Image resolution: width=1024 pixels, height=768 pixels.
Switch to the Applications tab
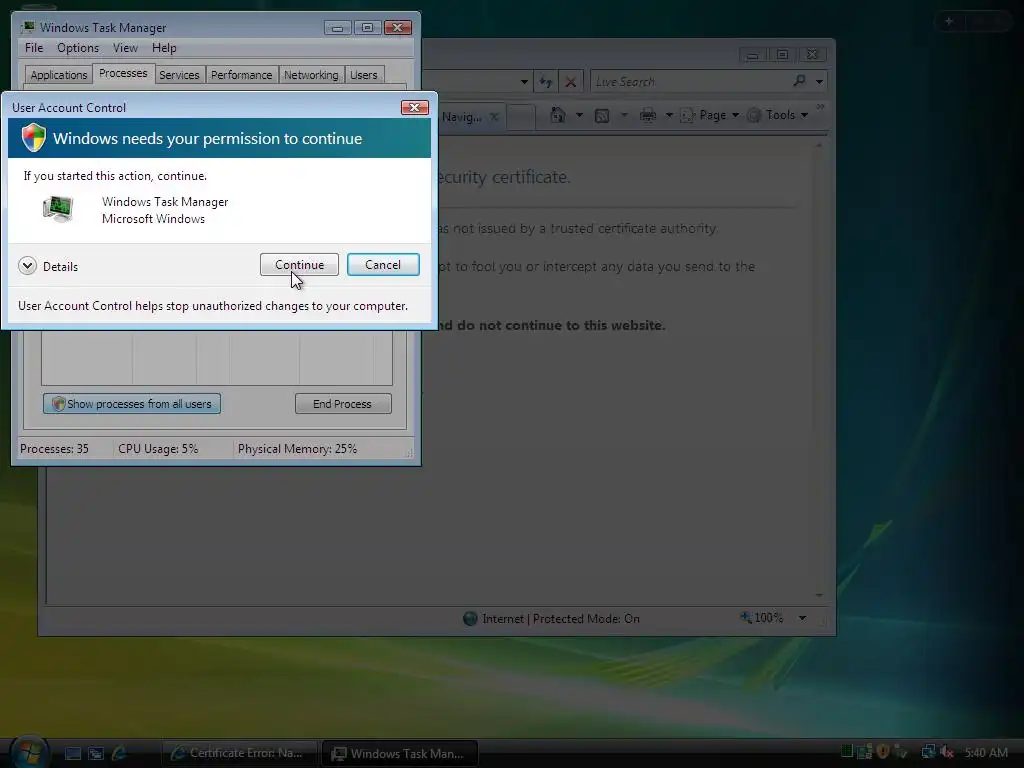coord(59,74)
